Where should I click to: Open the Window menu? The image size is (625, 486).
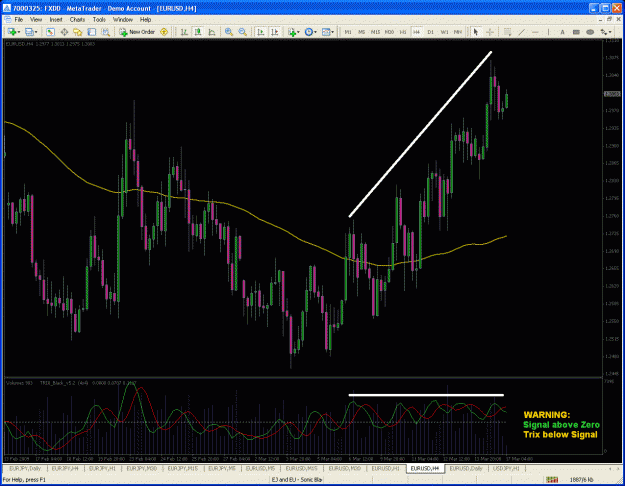click(x=123, y=20)
